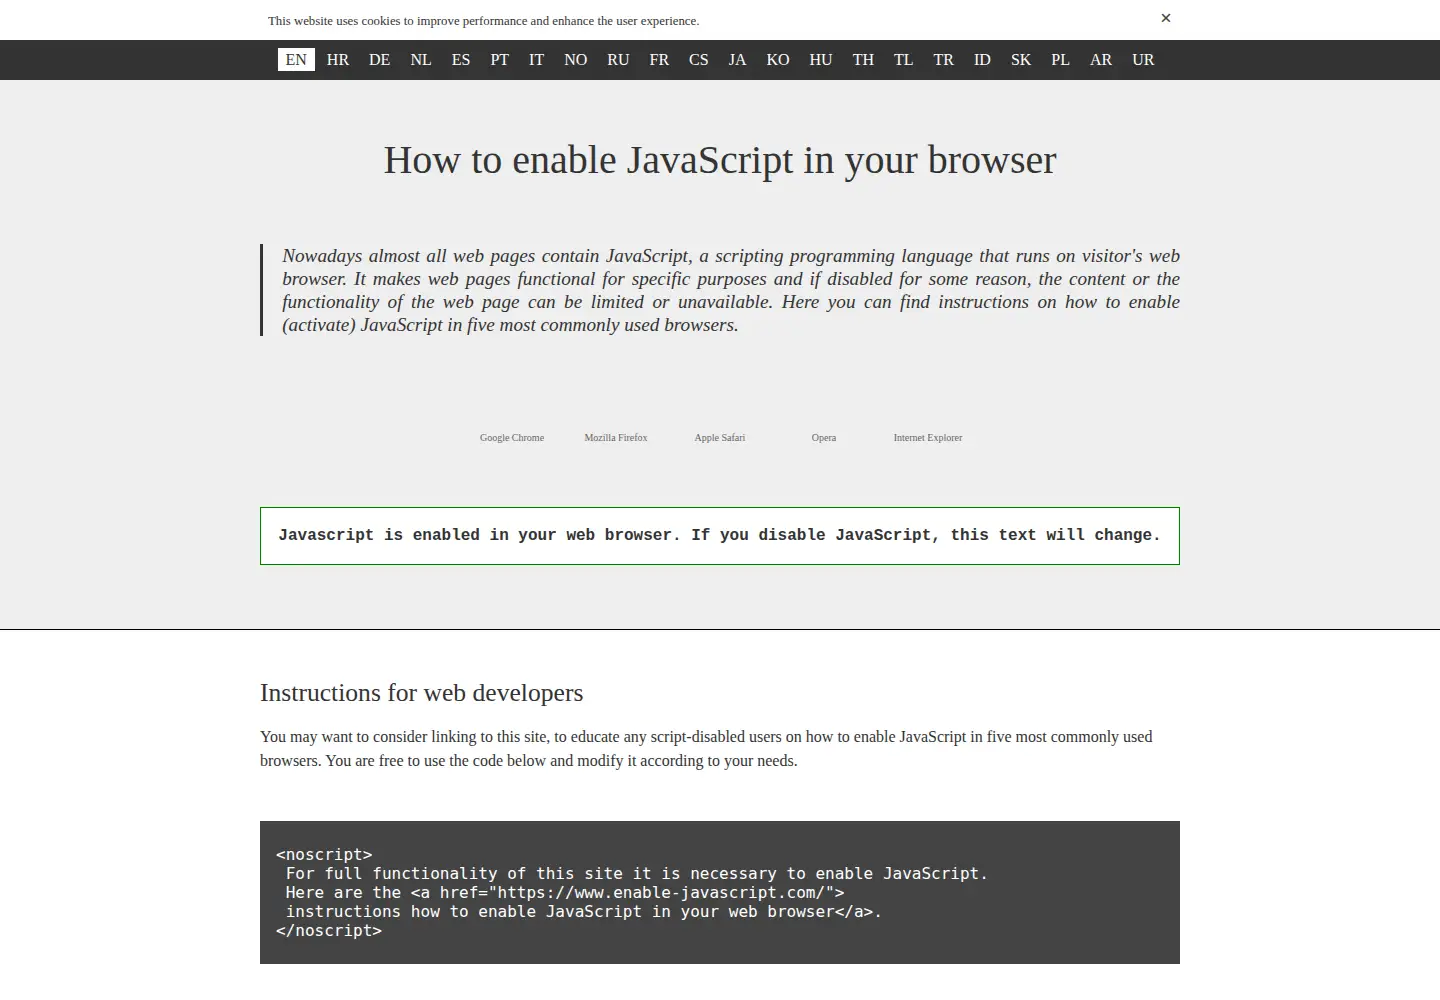
Task: Switch language to SK
Action: (x=1021, y=60)
